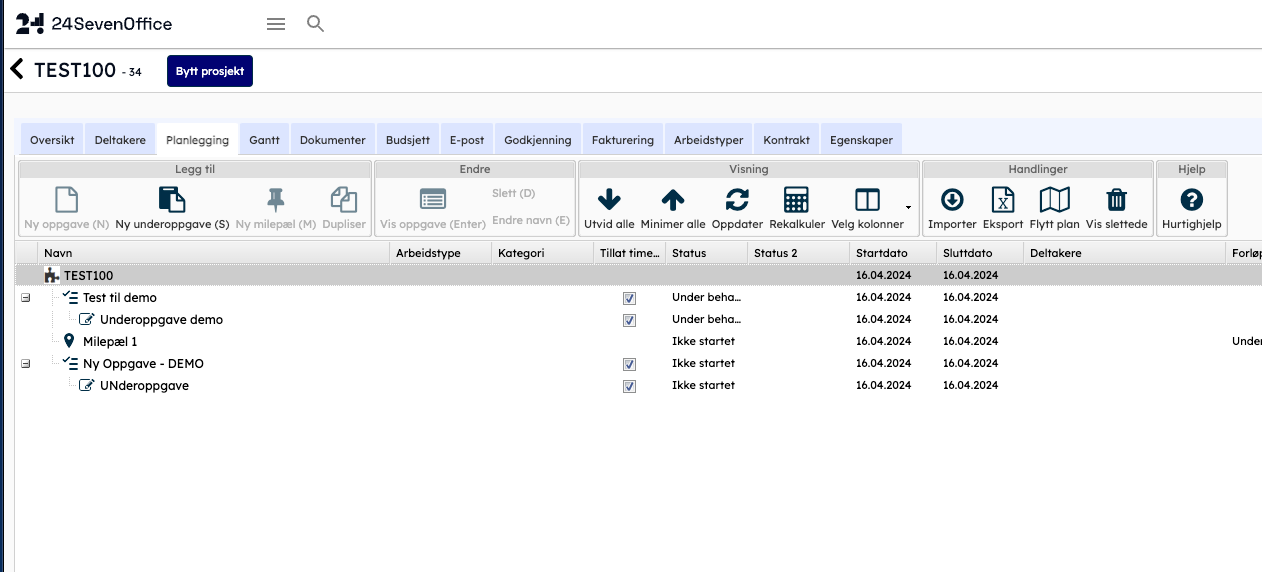This screenshot has width=1262, height=572.
Task: Switch to the Gantt tab
Action: click(264, 140)
